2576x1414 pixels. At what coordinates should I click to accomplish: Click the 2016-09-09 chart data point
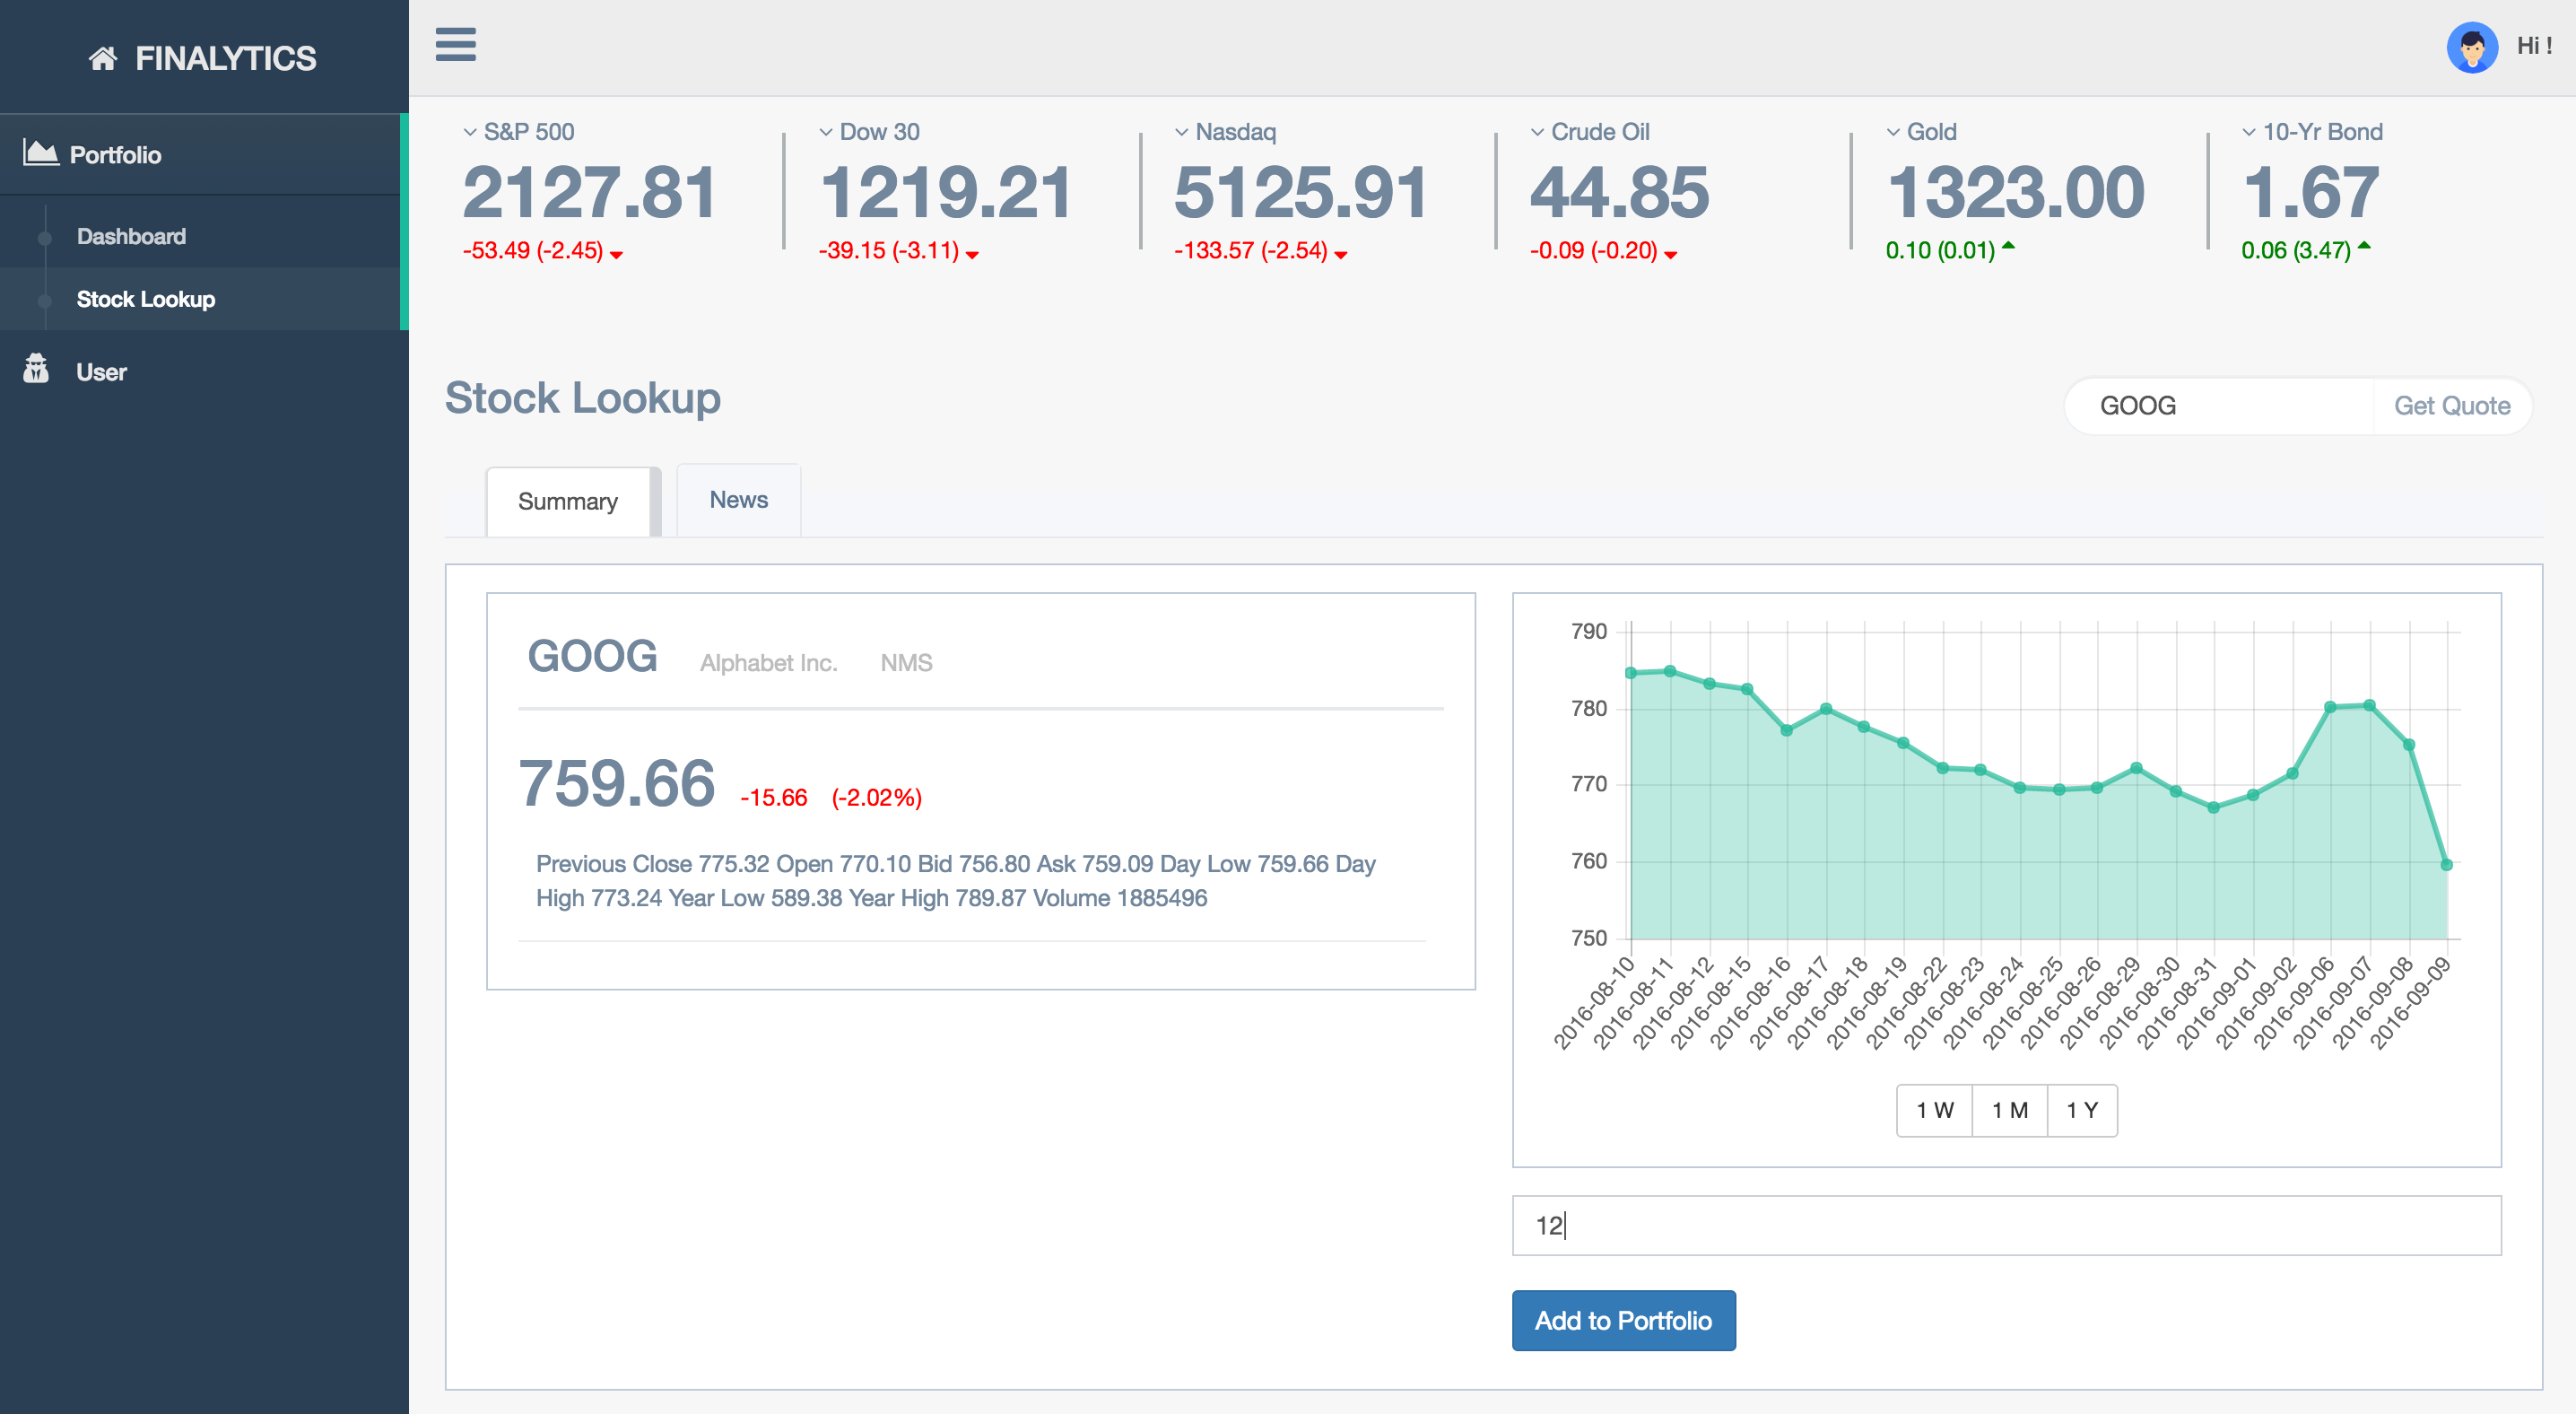2446,864
